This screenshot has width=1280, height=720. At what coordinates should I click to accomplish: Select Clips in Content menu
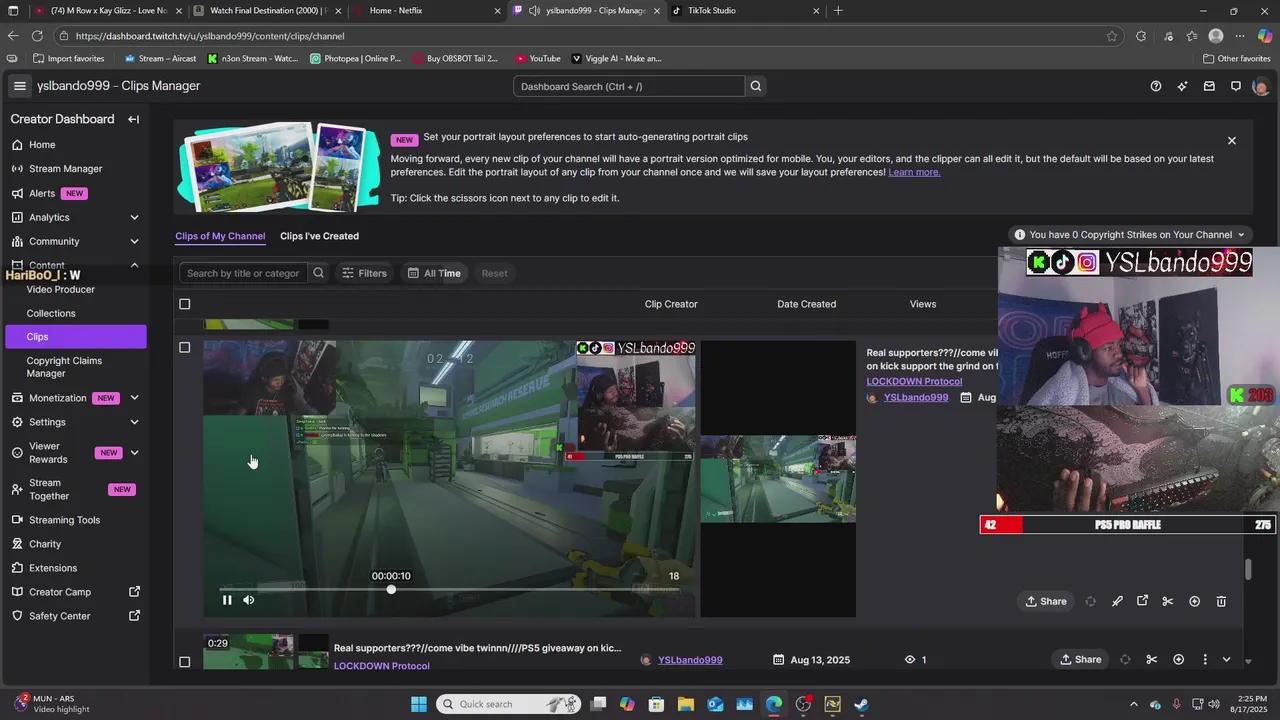coord(75,337)
